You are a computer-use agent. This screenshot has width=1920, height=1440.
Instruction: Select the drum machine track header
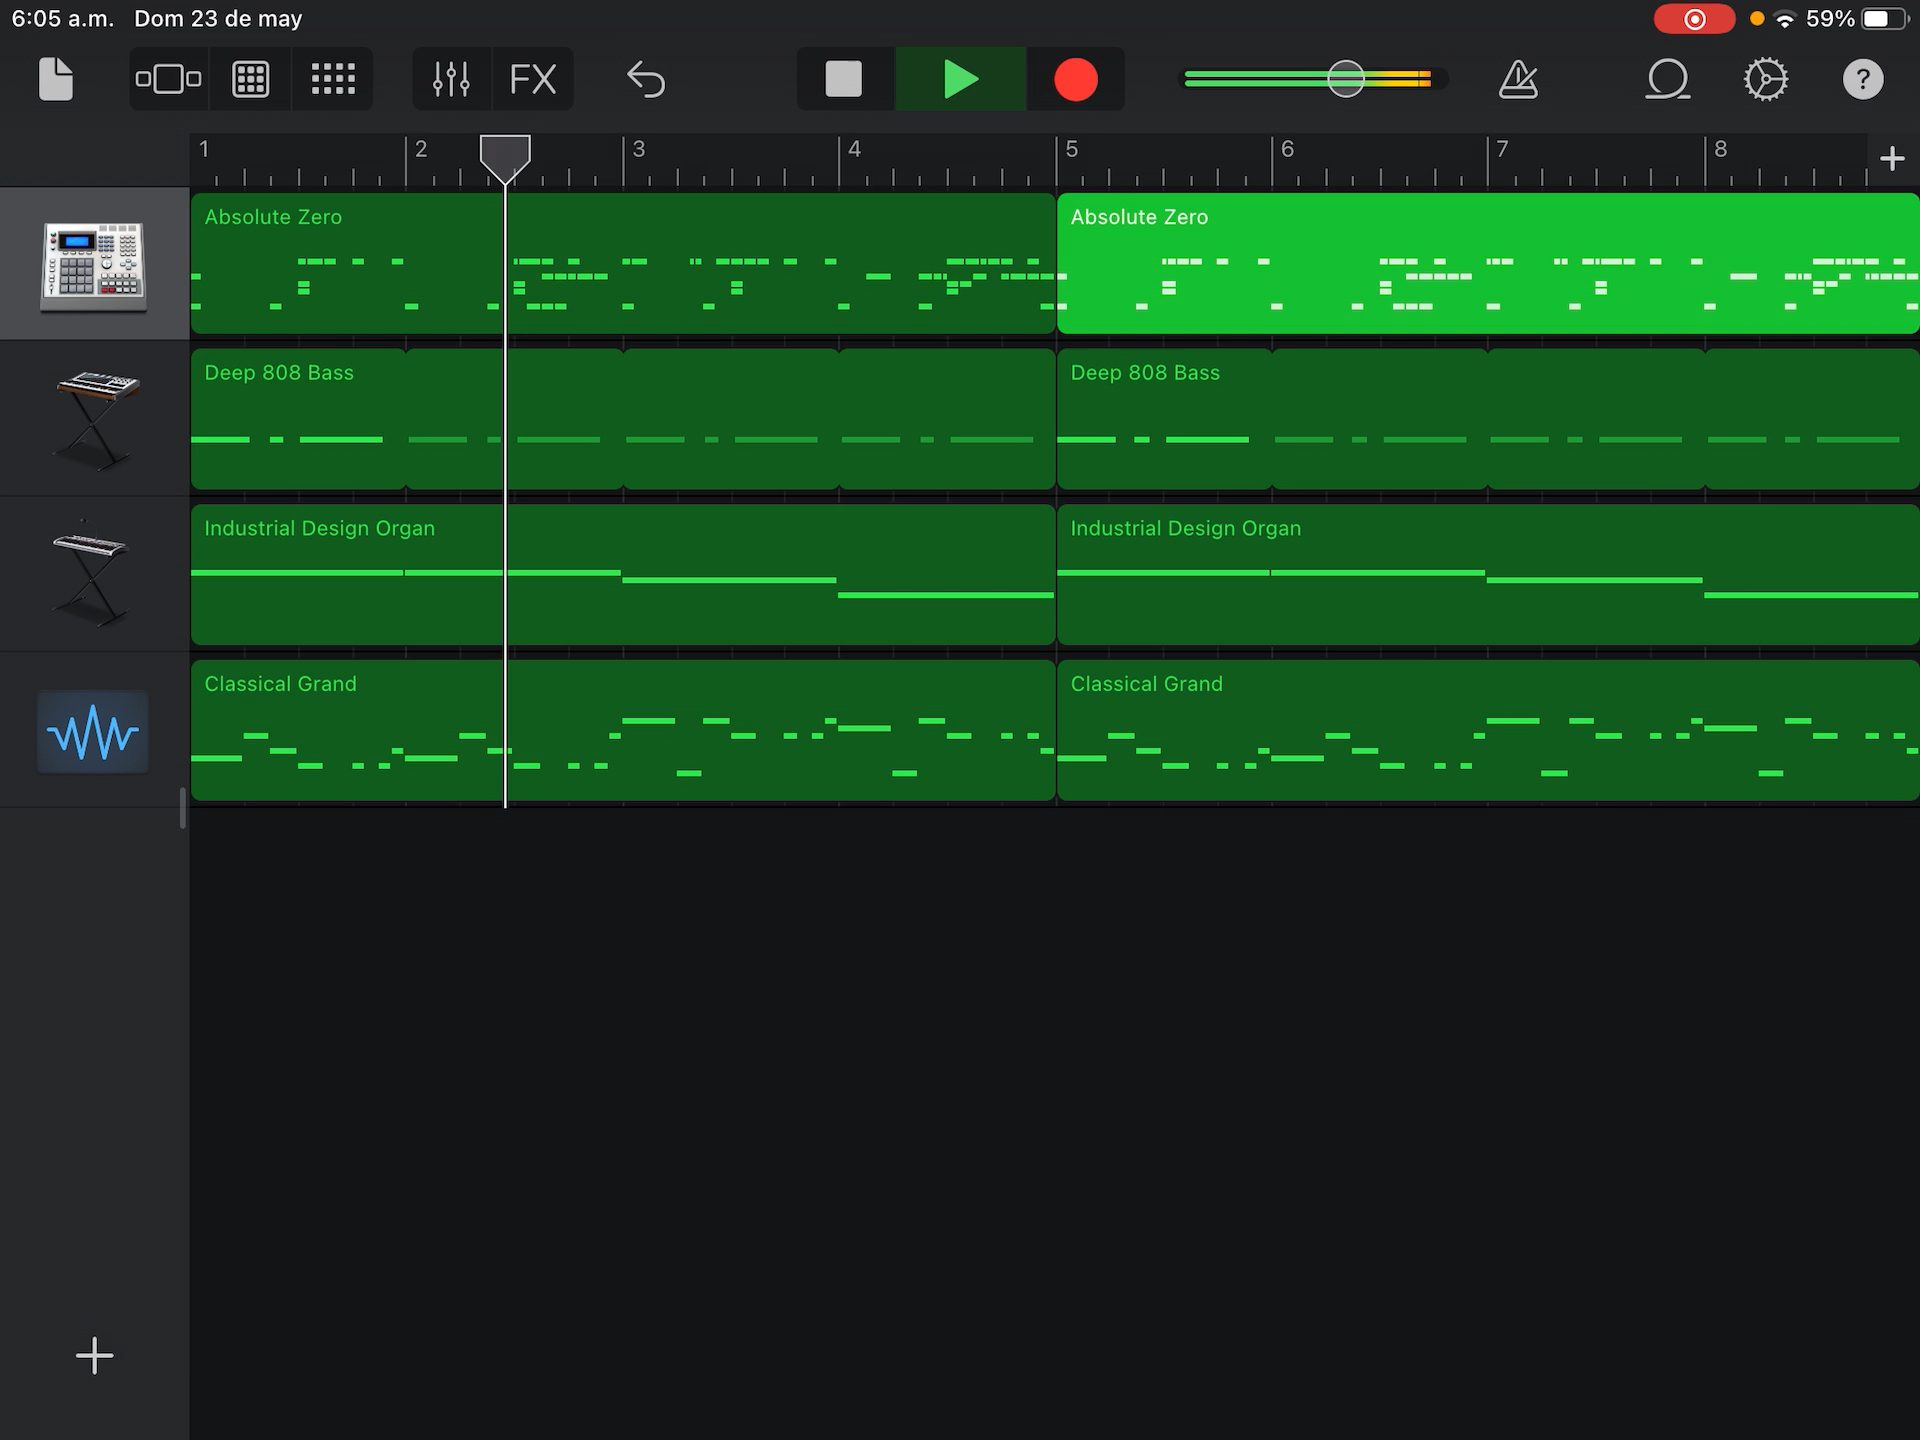coord(94,264)
